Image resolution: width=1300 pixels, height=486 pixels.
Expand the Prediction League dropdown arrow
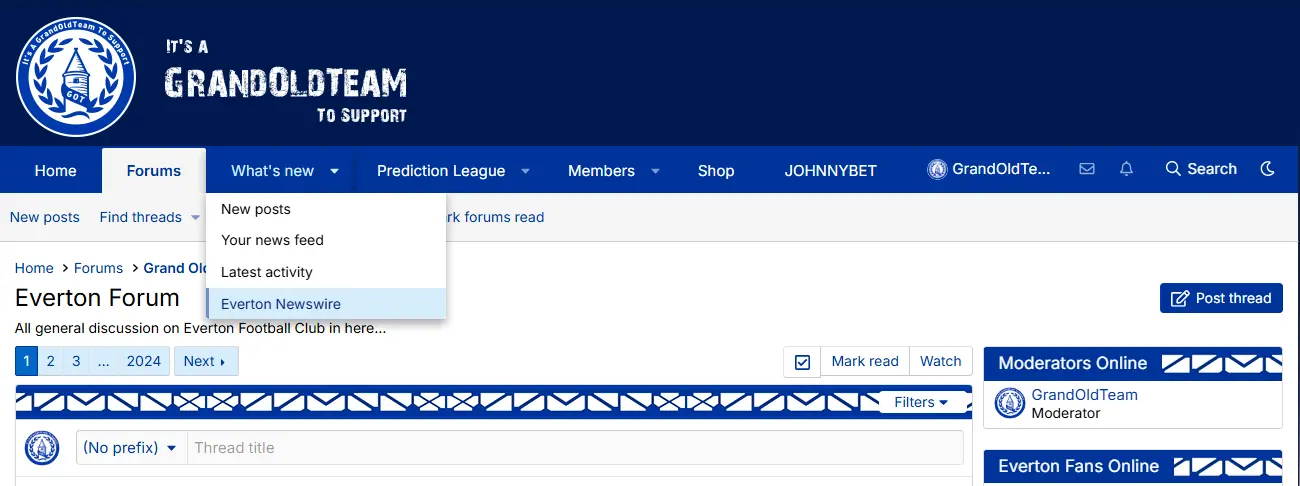pos(525,171)
